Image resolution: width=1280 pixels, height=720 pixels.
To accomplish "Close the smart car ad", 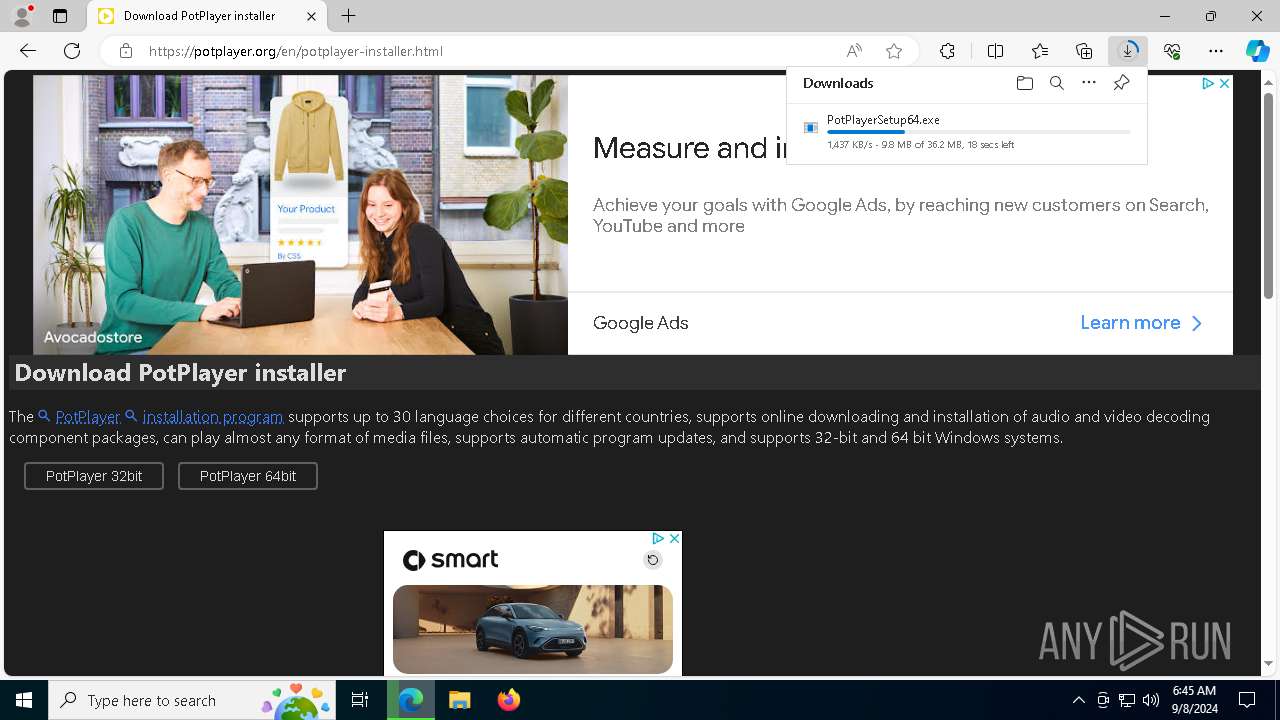I will click(x=674, y=538).
